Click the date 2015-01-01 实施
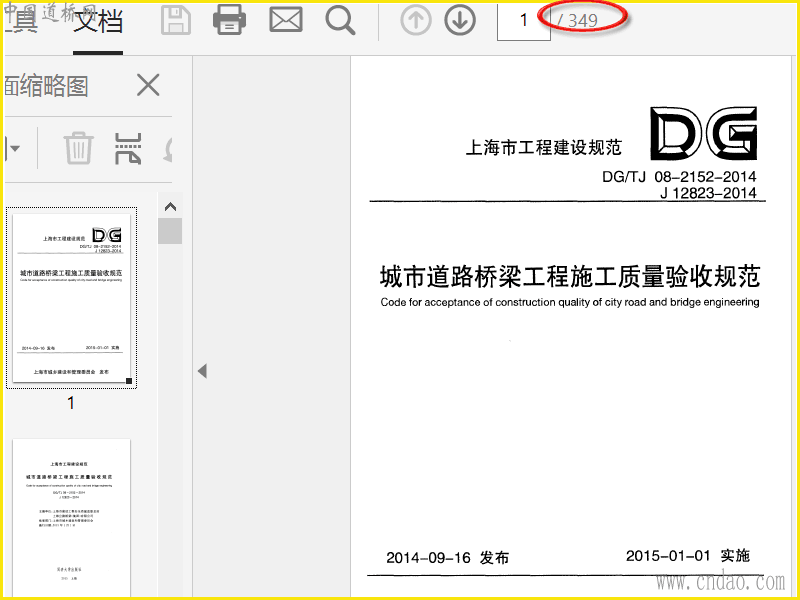 pos(688,556)
